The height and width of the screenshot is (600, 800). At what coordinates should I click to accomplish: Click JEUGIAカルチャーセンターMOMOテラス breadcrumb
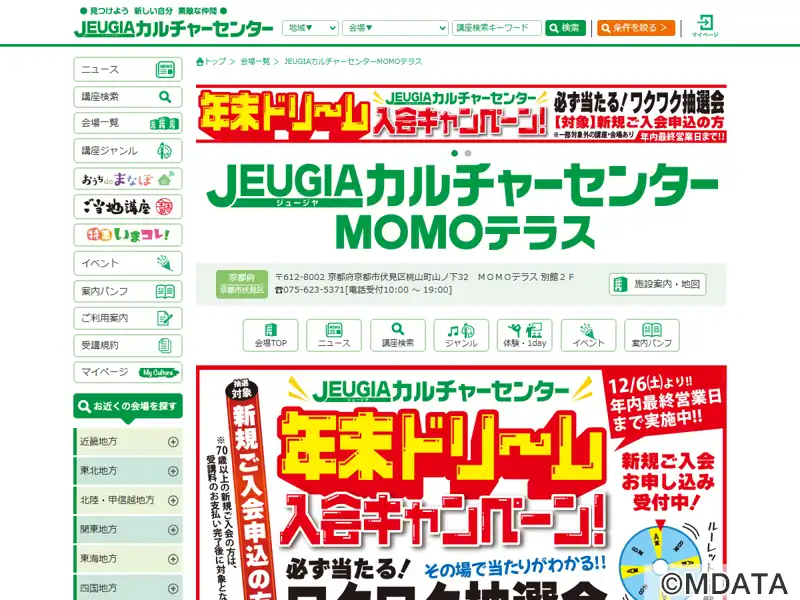click(x=353, y=62)
